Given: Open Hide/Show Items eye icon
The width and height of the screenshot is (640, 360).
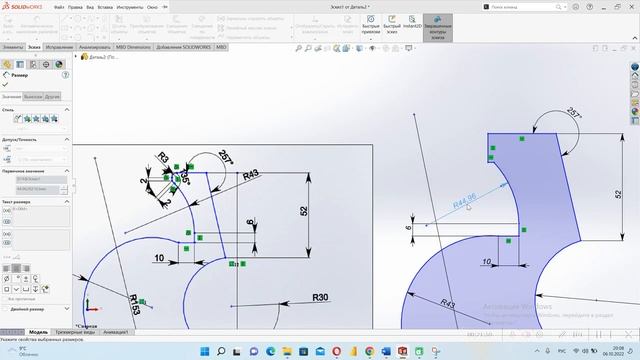Looking at the screenshot, I should (x=372, y=49).
